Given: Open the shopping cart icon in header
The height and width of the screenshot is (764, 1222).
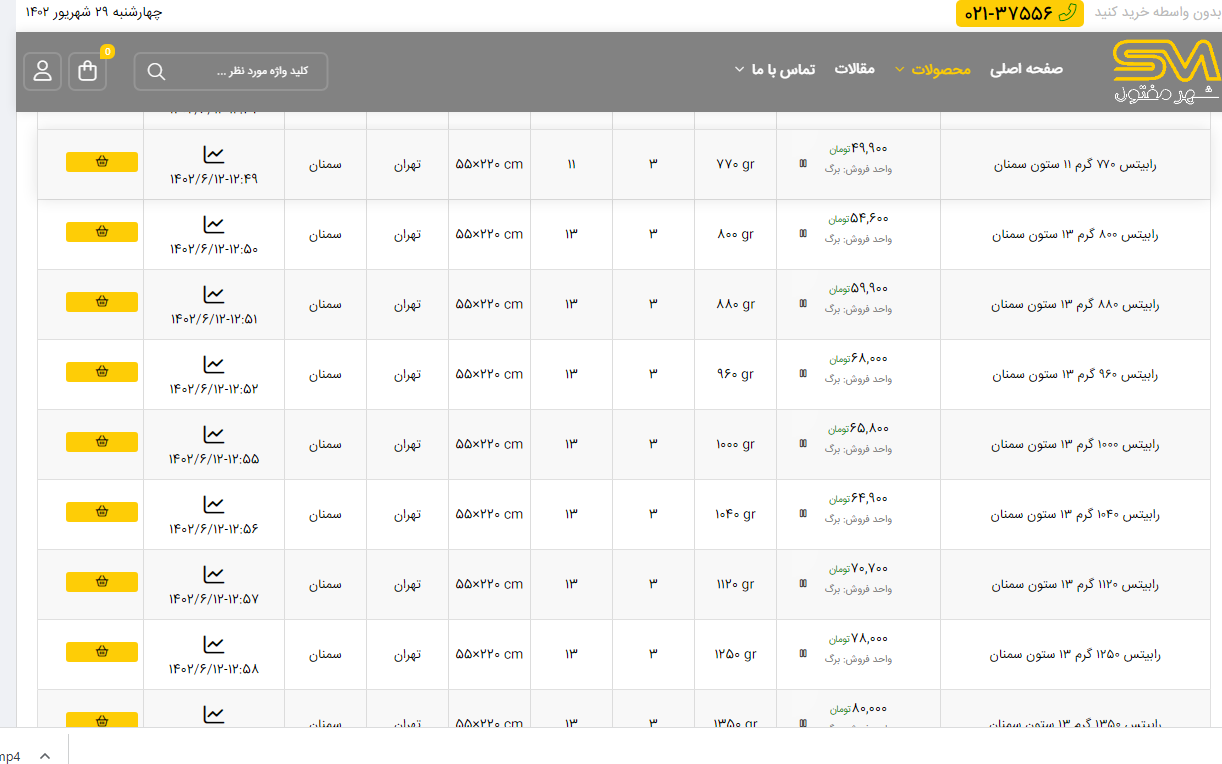Looking at the screenshot, I should point(88,71).
